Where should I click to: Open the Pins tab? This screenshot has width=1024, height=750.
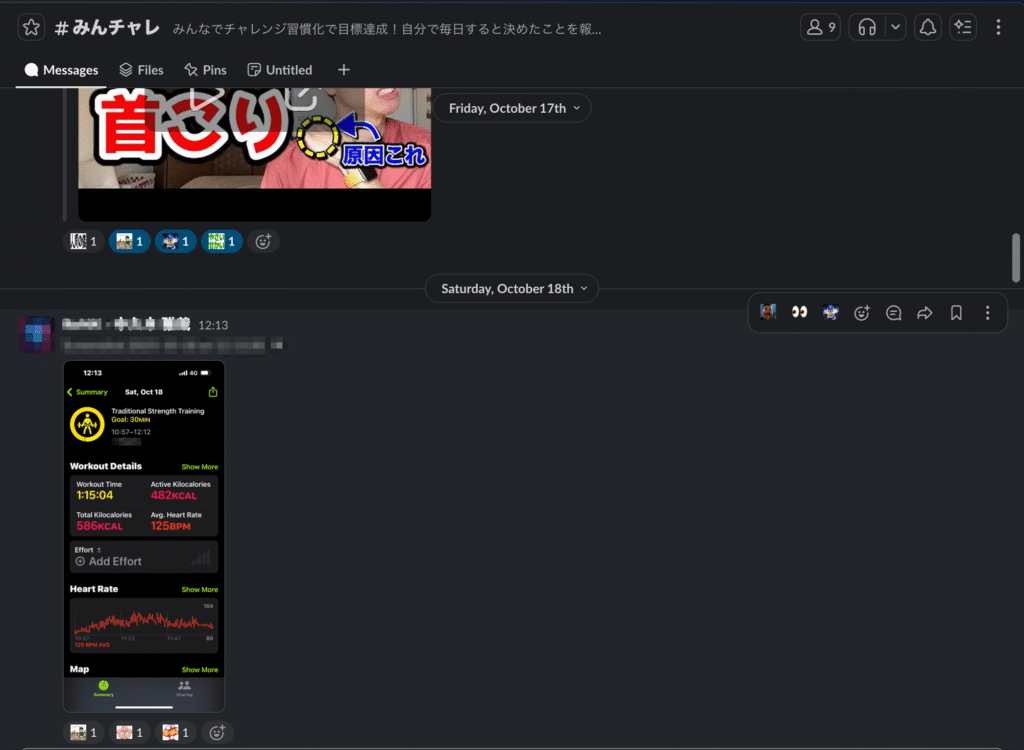coord(205,70)
